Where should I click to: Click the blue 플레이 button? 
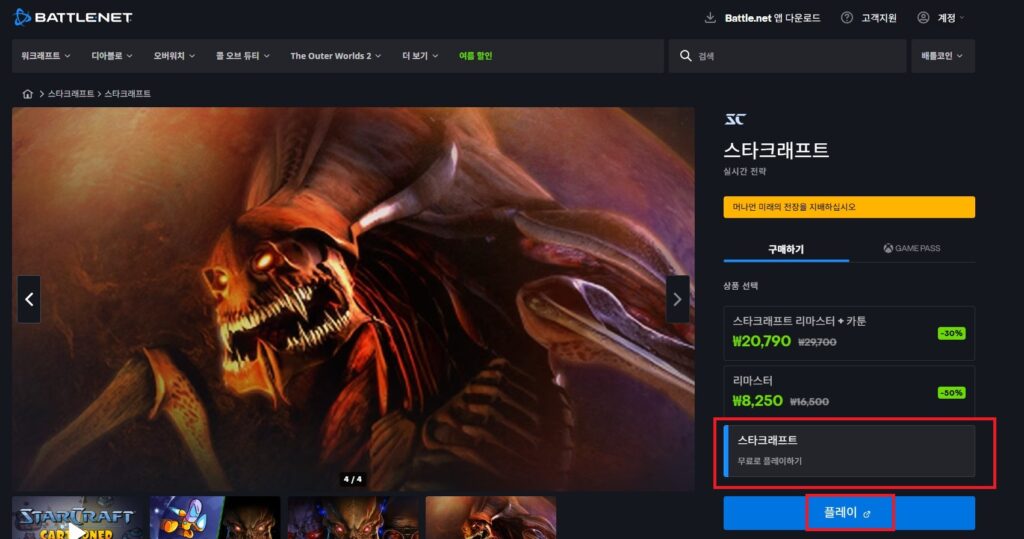[x=849, y=513]
